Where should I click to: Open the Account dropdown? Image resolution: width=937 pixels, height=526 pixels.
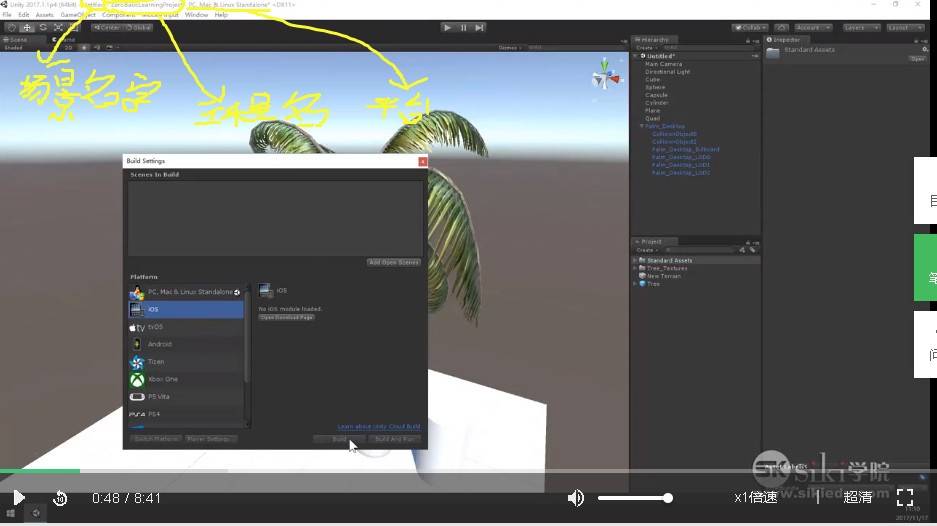pyautogui.click(x=813, y=27)
